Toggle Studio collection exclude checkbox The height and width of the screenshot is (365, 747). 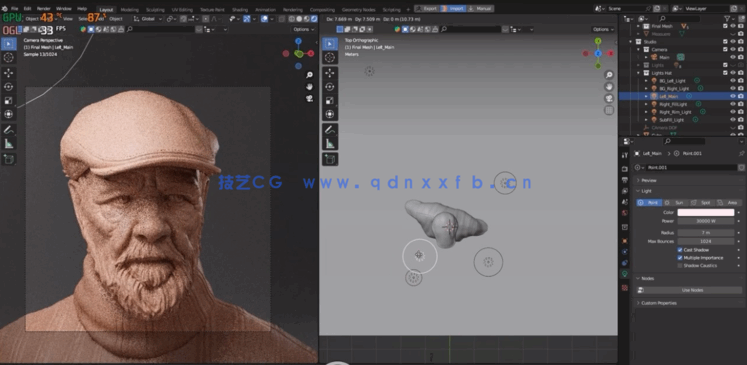tap(725, 41)
